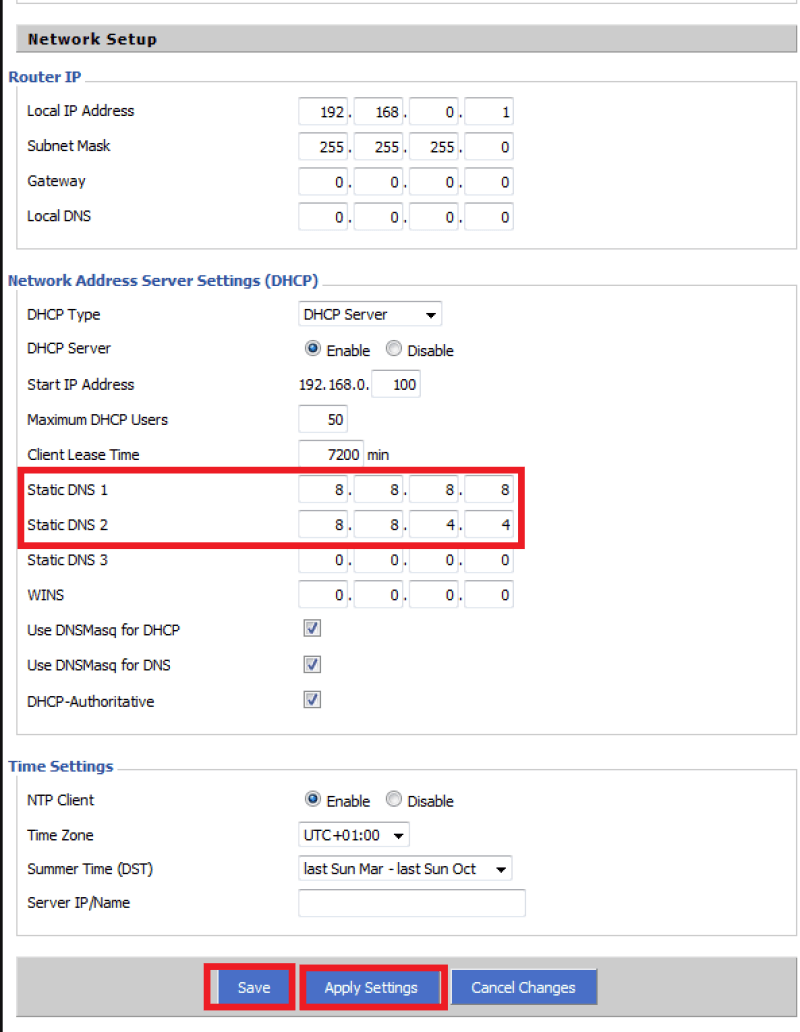The image size is (800, 1032).
Task: Toggle Use DNSMasq for DNS checkbox
Action: 312,664
